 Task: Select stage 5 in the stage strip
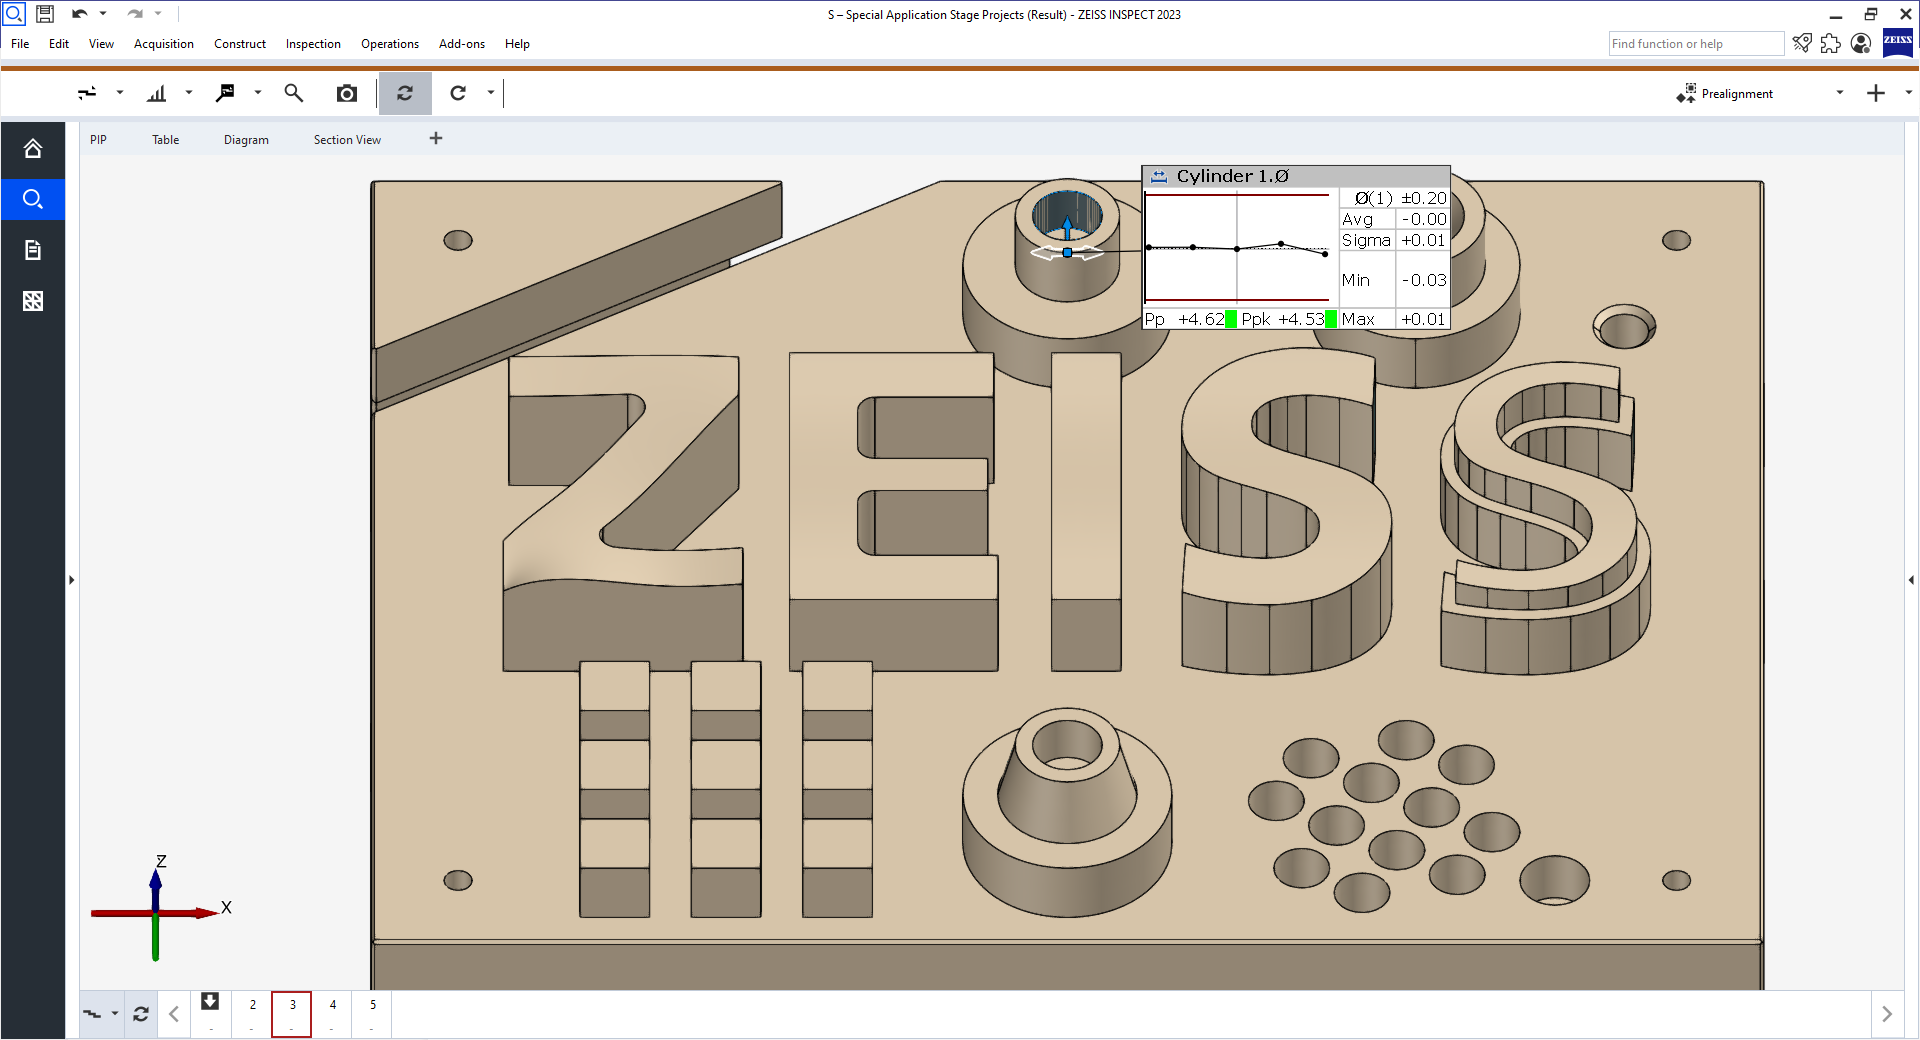click(372, 1013)
